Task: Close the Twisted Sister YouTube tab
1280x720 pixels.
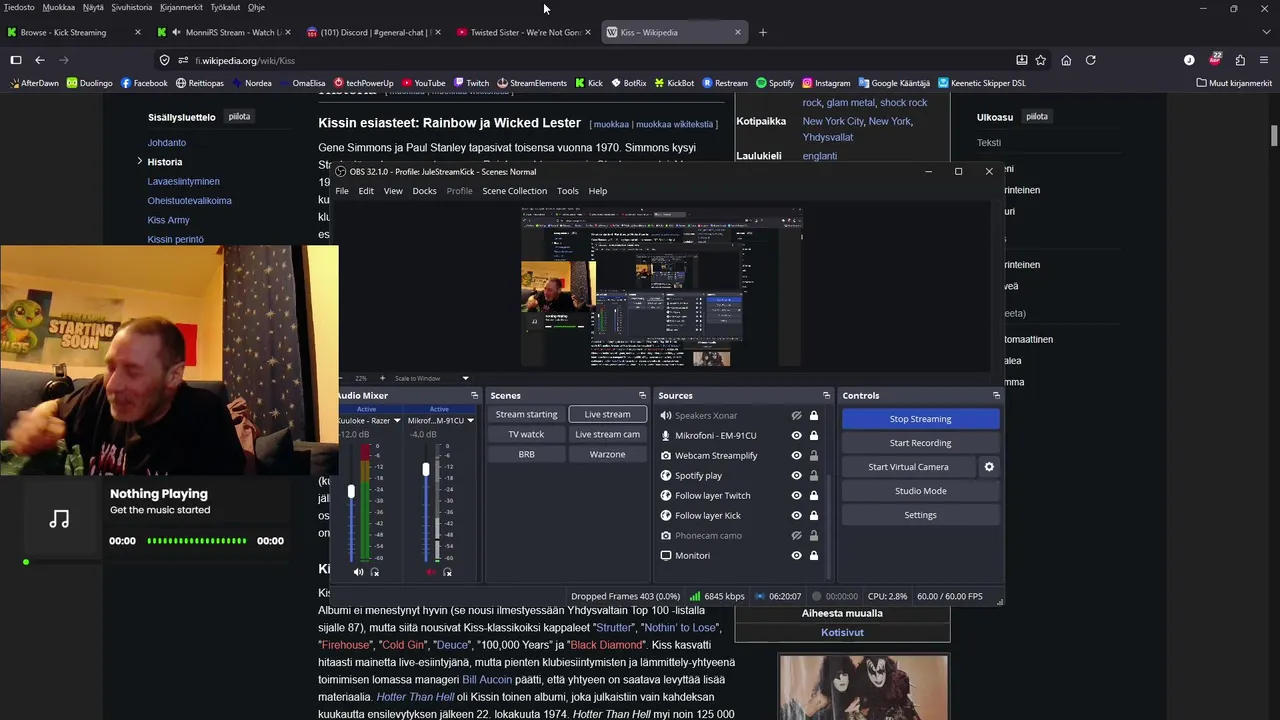Action: [x=588, y=32]
